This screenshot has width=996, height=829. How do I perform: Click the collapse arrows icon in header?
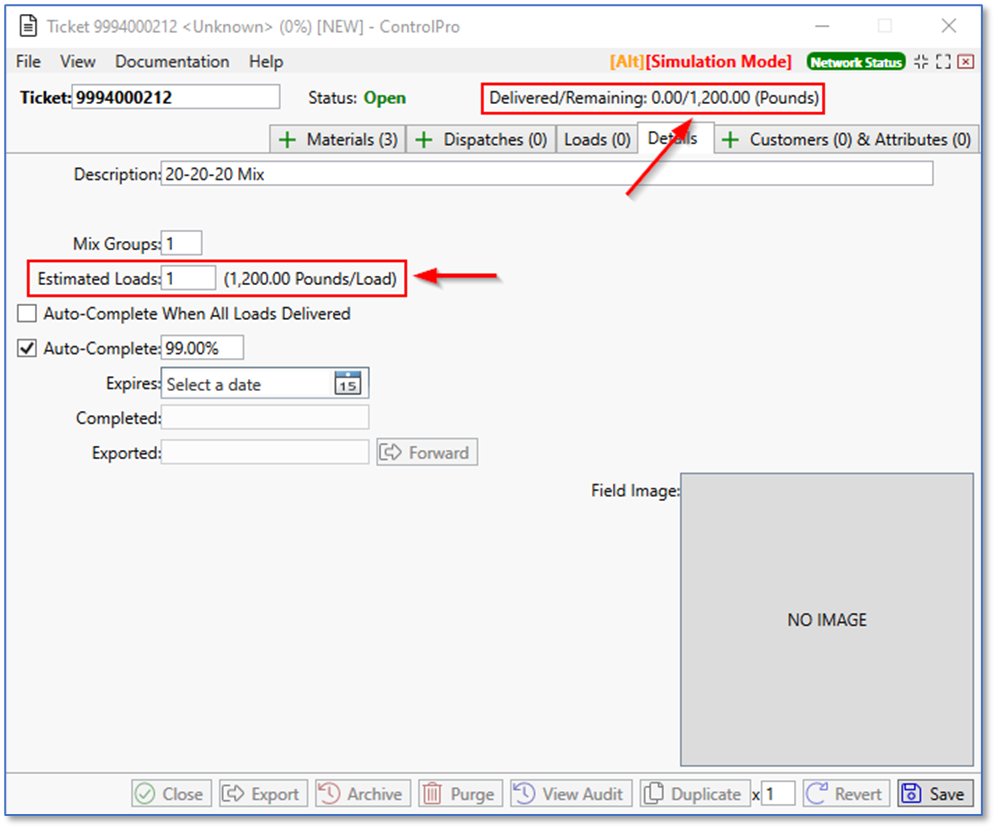click(x=921, y=62)
